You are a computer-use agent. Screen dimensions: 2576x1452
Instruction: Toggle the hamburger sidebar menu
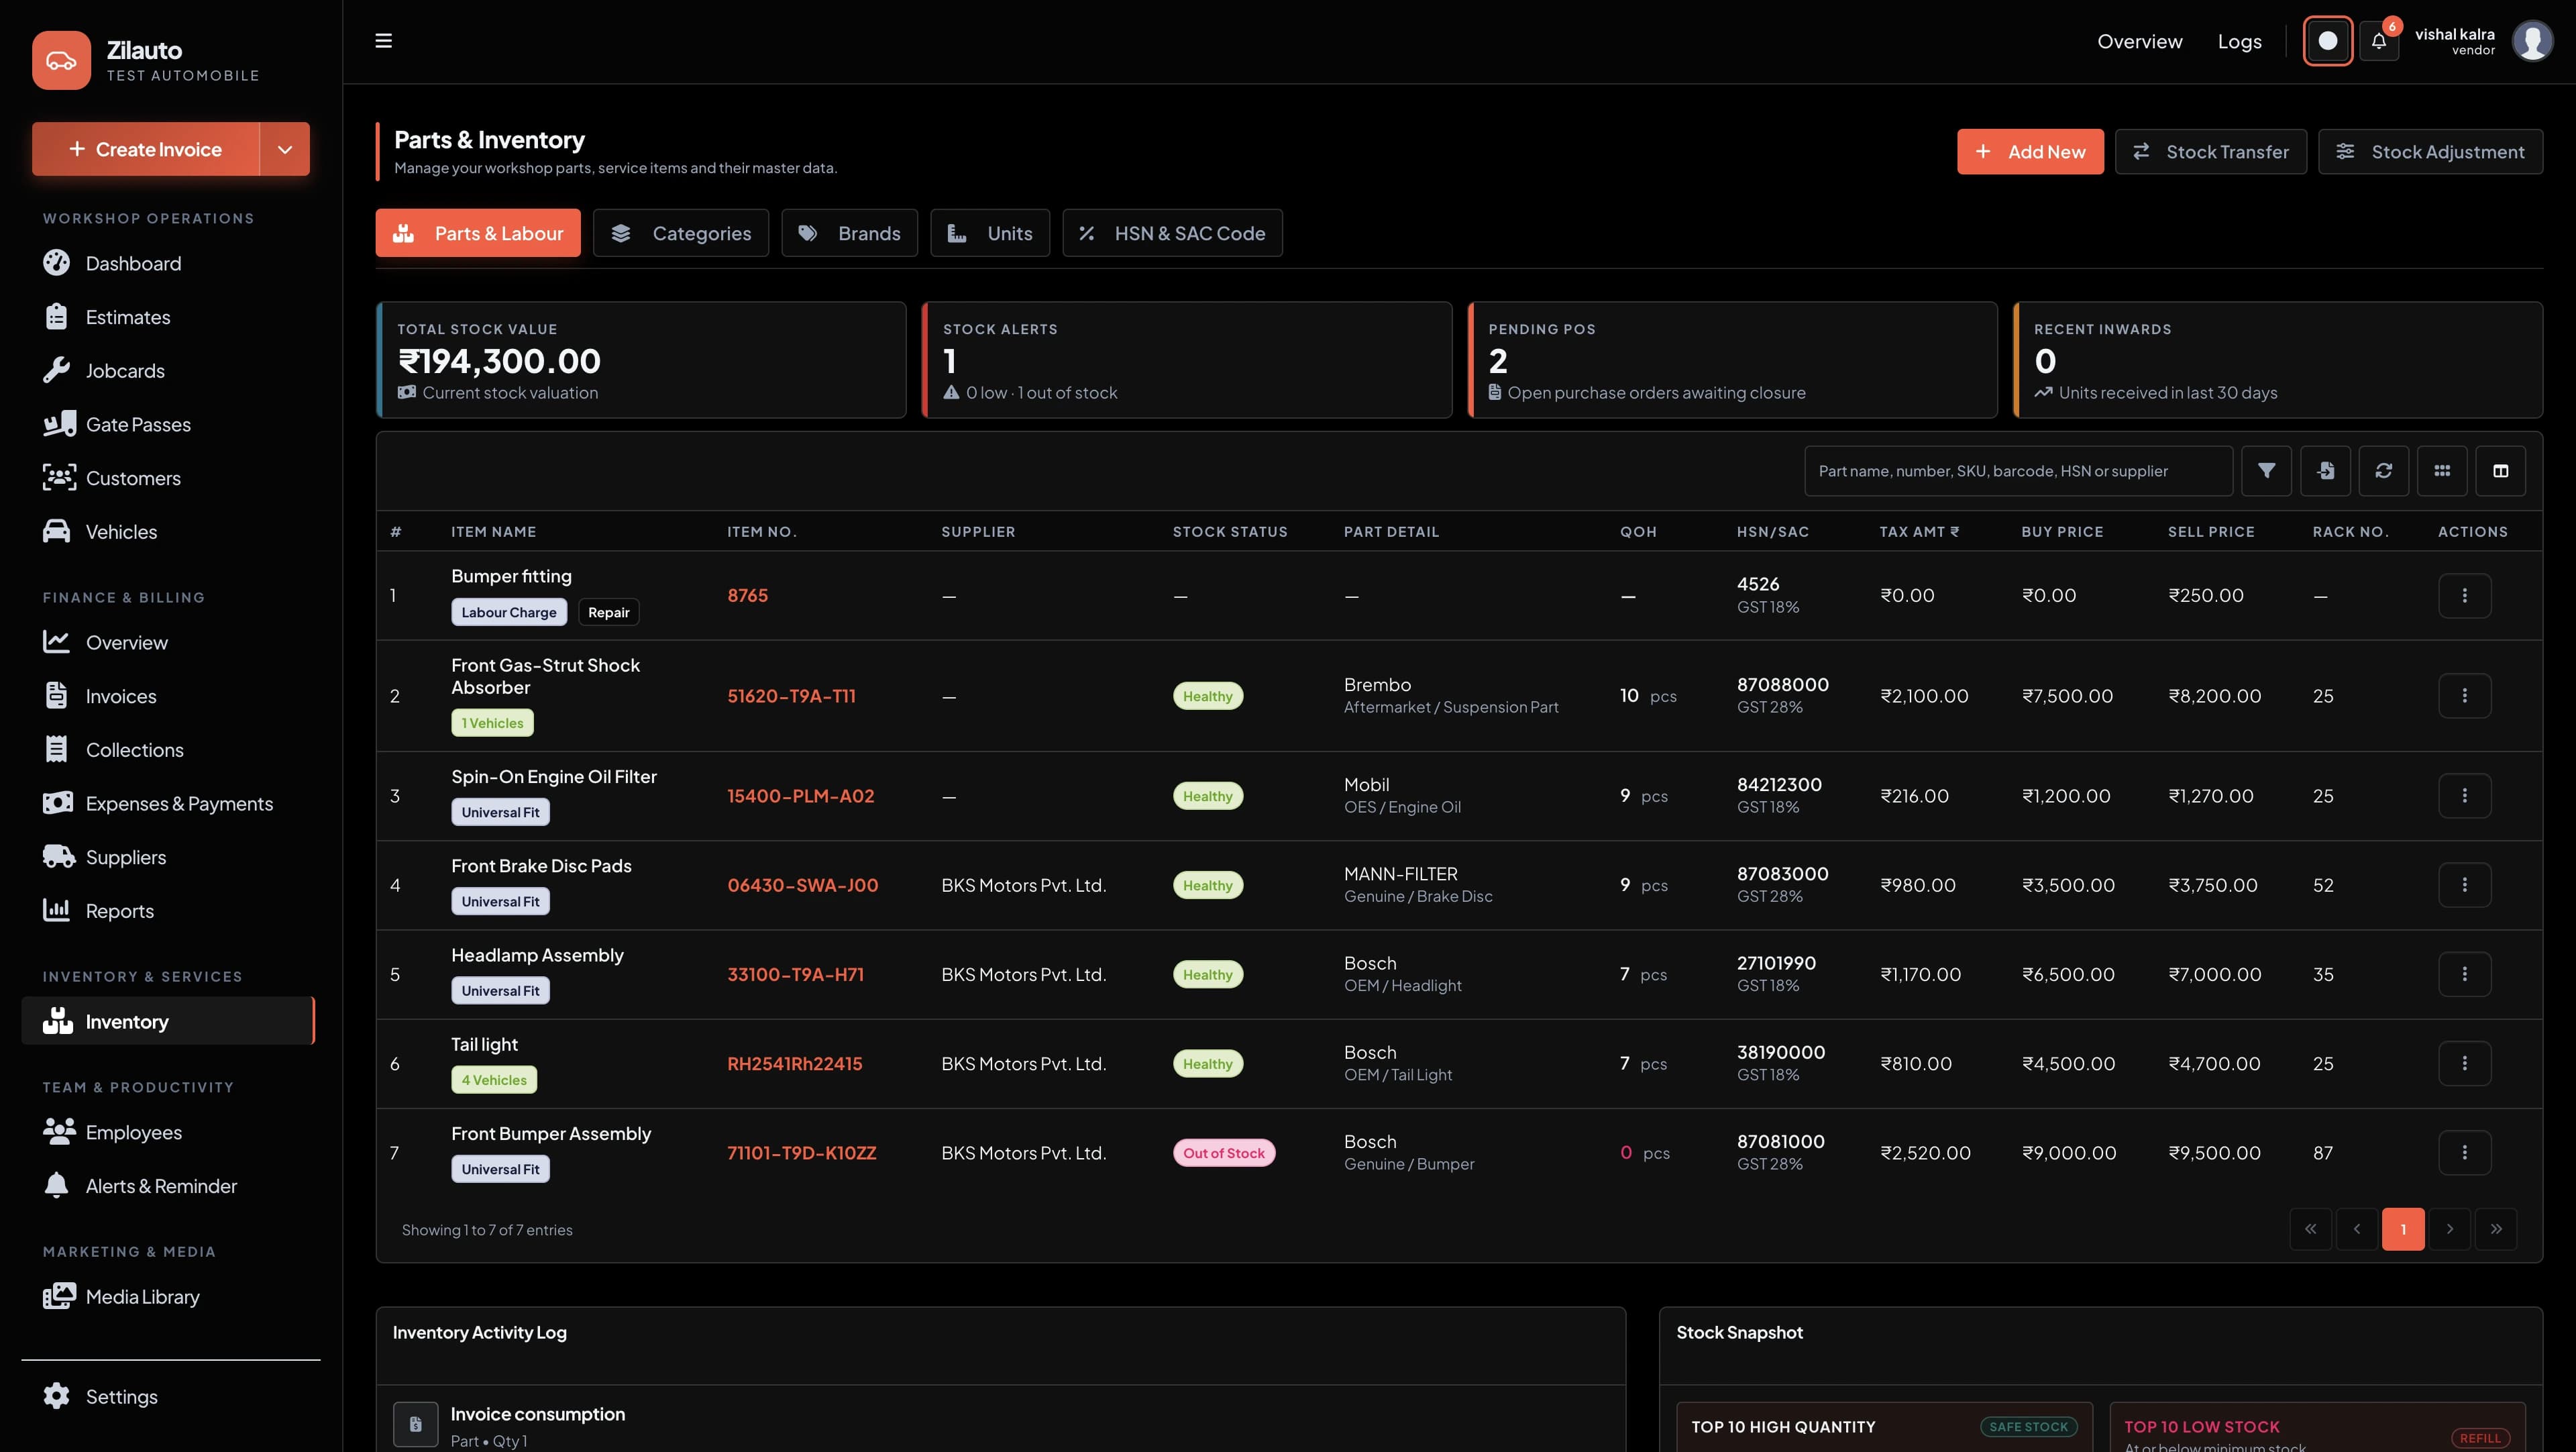coord(383,41)
